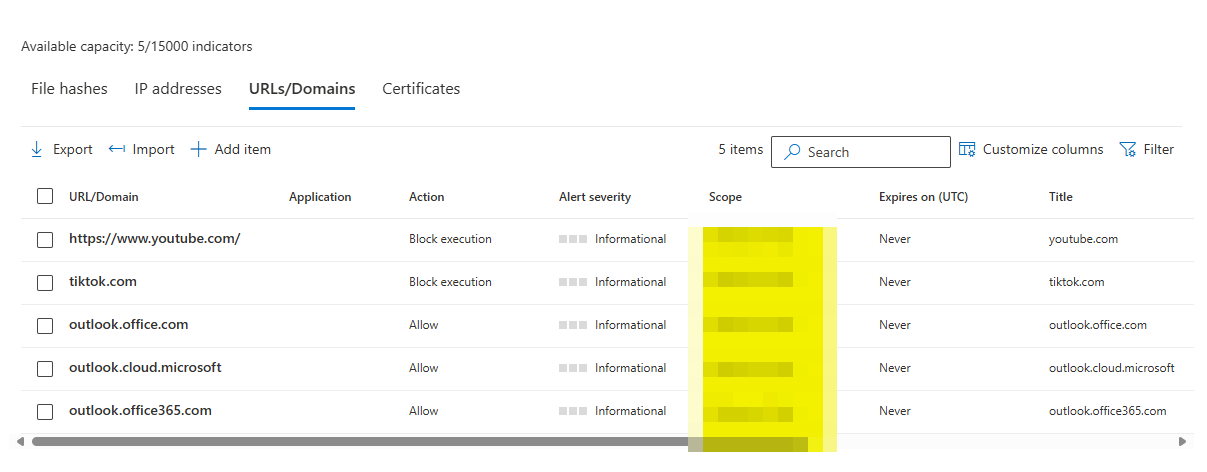Click the Export download arrow icon
The height and width of the screenshot is (472, 1207).
(37, 149)
